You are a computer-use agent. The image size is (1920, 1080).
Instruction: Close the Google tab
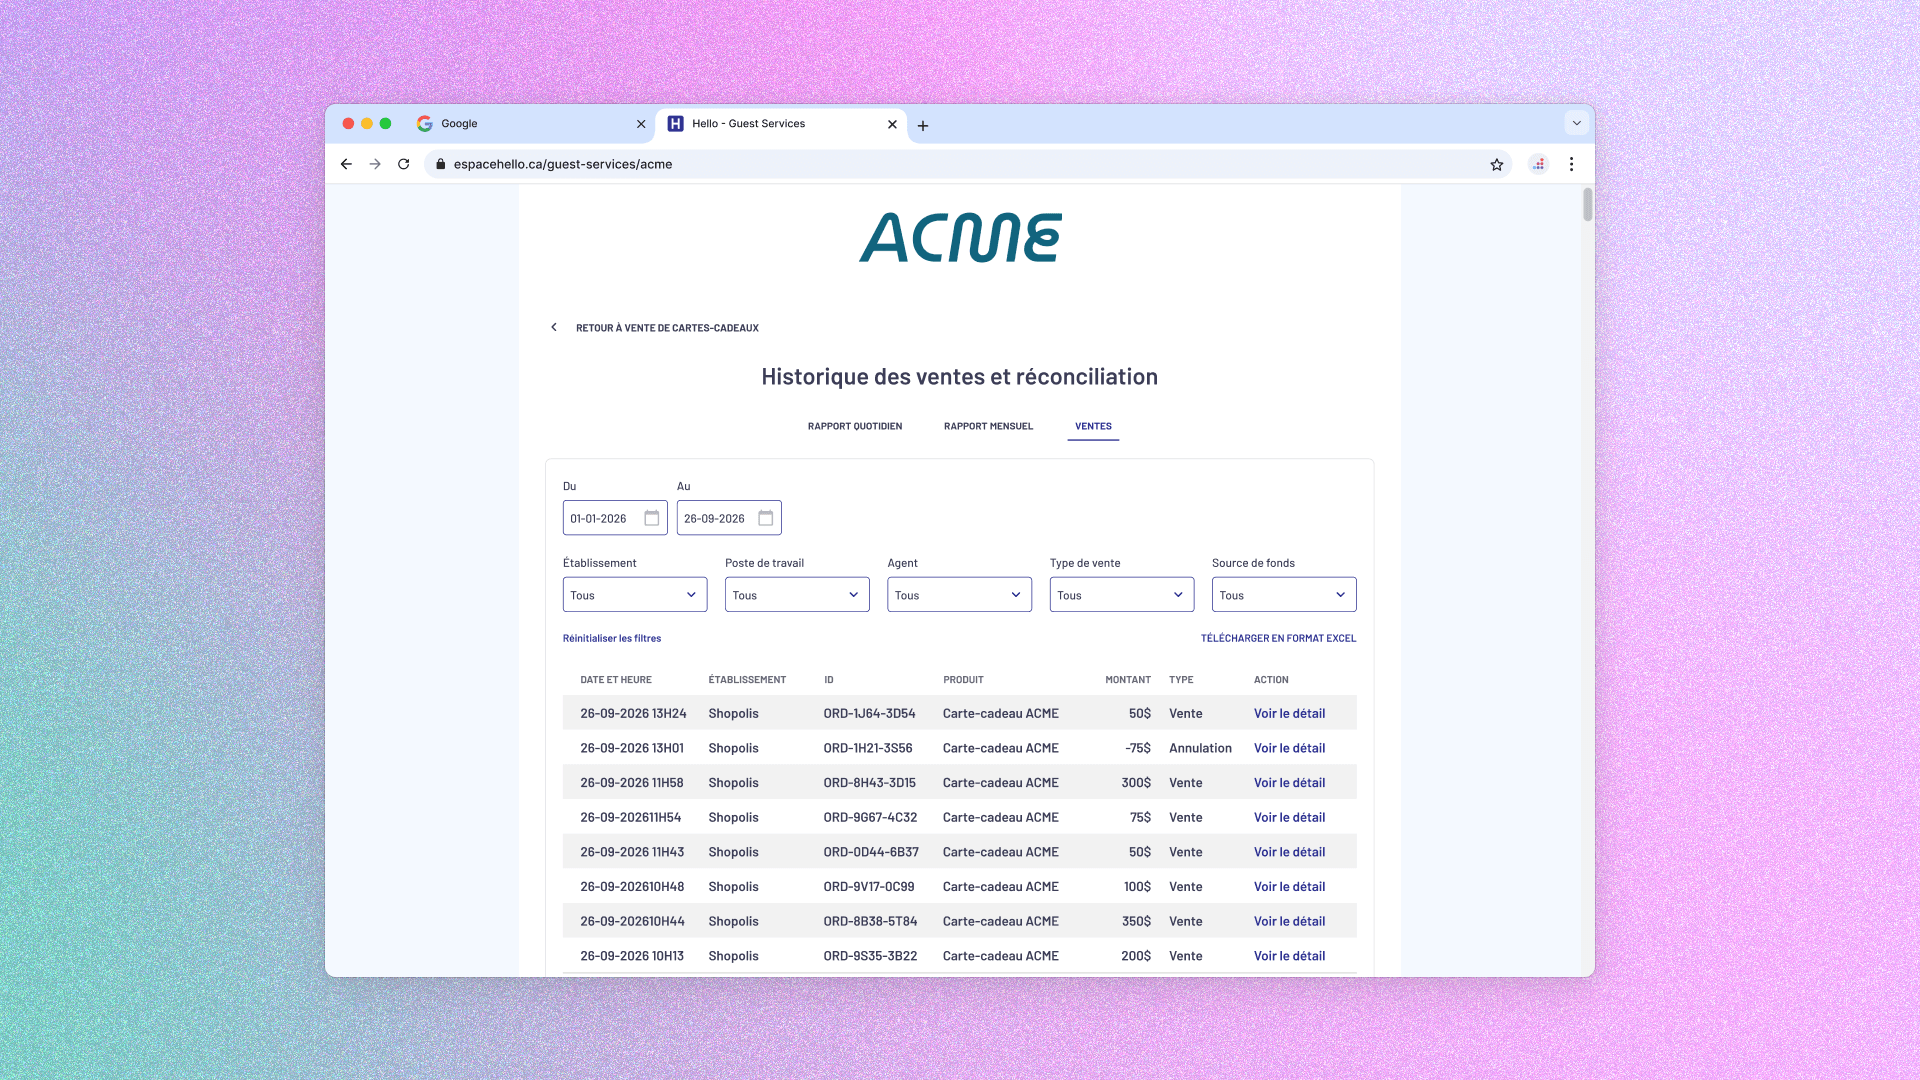pyautogui.click(x=641, y=124)
